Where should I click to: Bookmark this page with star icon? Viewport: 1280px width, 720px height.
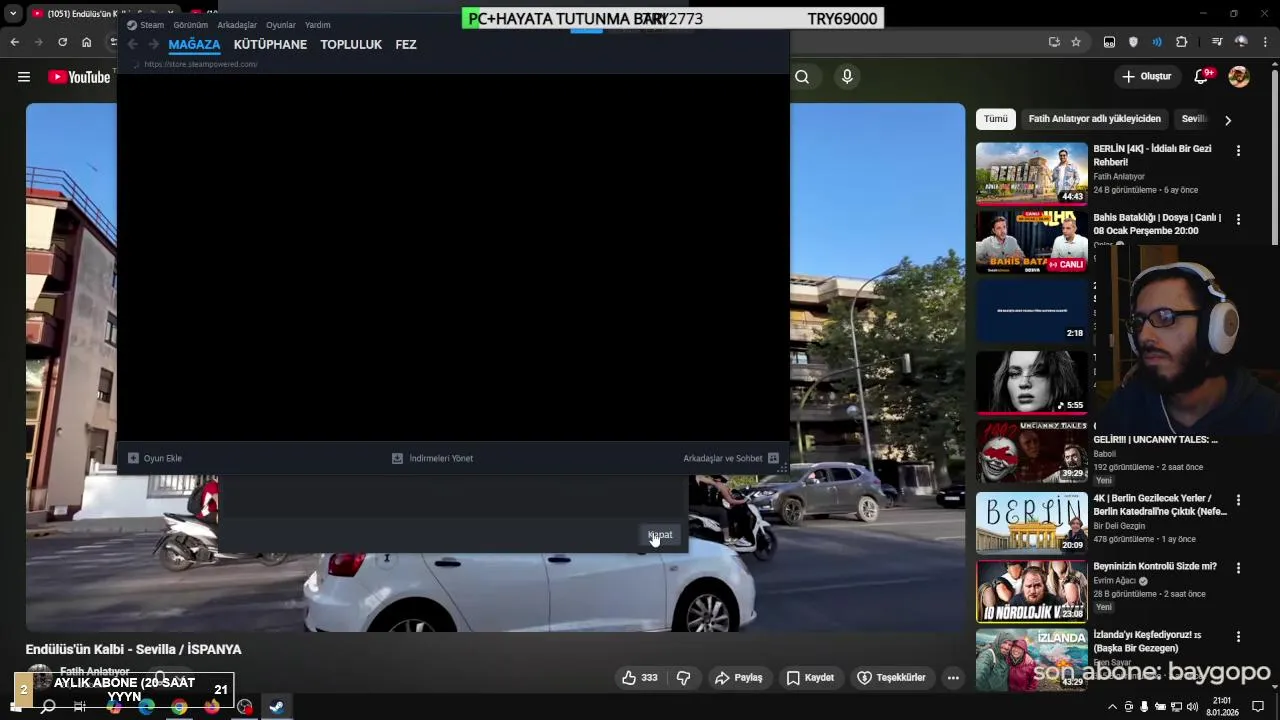1076,42
